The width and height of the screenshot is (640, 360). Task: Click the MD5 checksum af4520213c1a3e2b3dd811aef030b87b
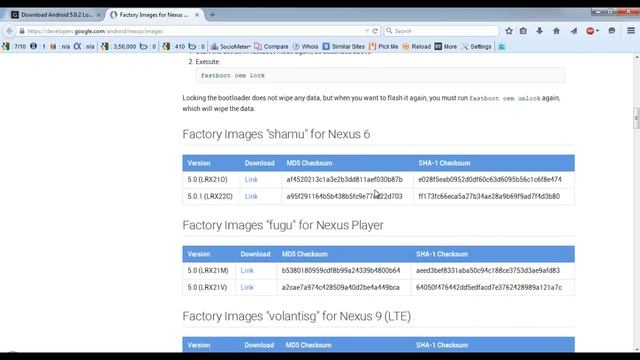point(344,180)
